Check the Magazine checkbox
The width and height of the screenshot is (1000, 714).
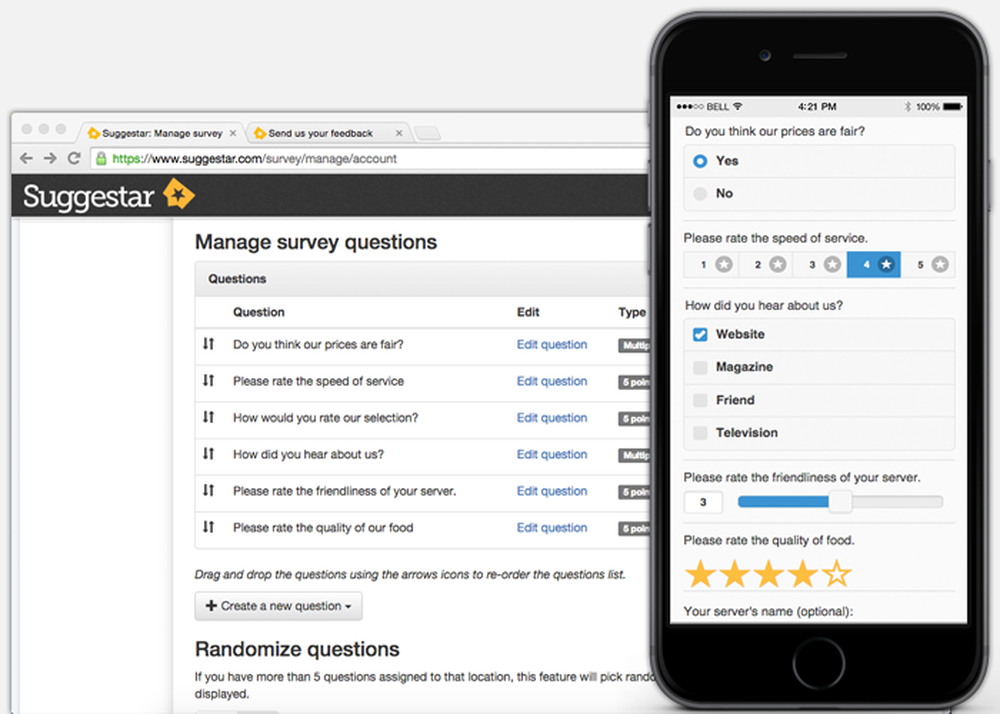click(x=699, y=367)
